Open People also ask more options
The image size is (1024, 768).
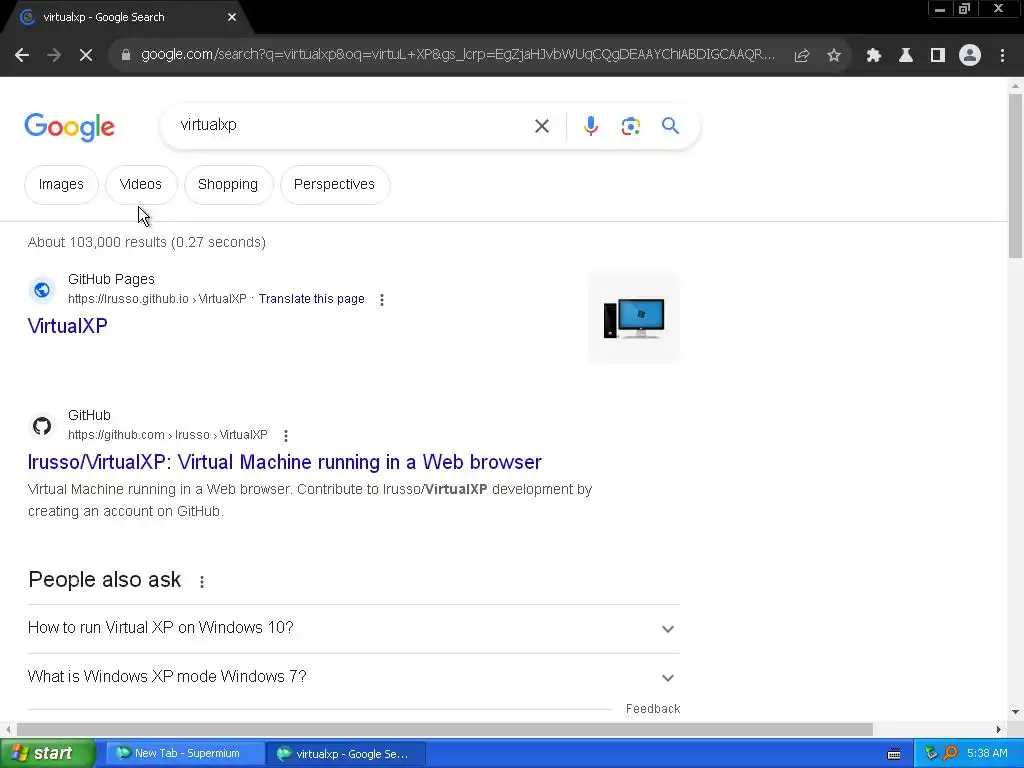tap(202, 582)
